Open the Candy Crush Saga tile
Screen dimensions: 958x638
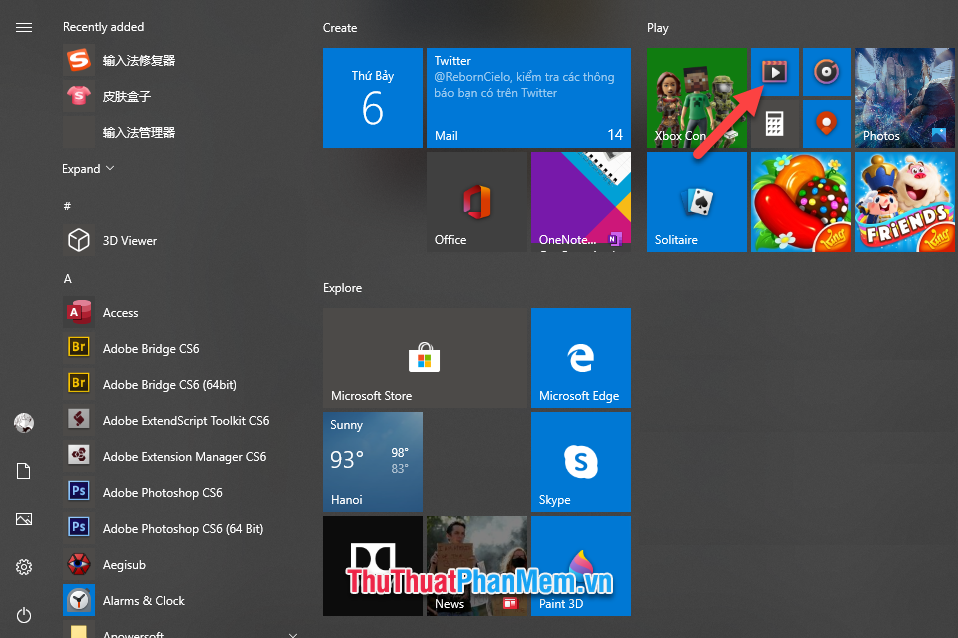[801, 201]
